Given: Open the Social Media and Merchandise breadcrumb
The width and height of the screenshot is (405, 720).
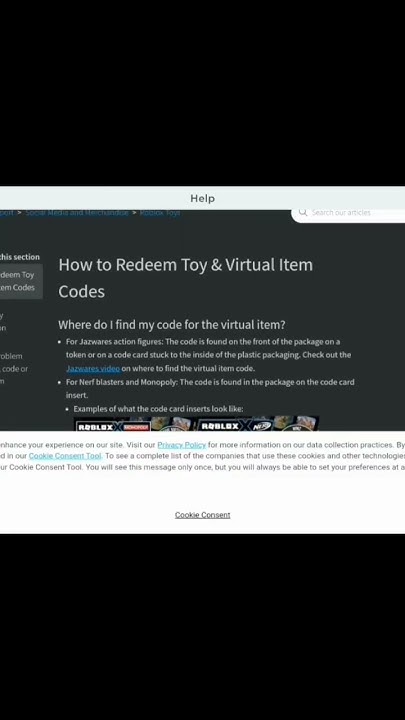Looking at the screenshot, I should click(77, 213).
